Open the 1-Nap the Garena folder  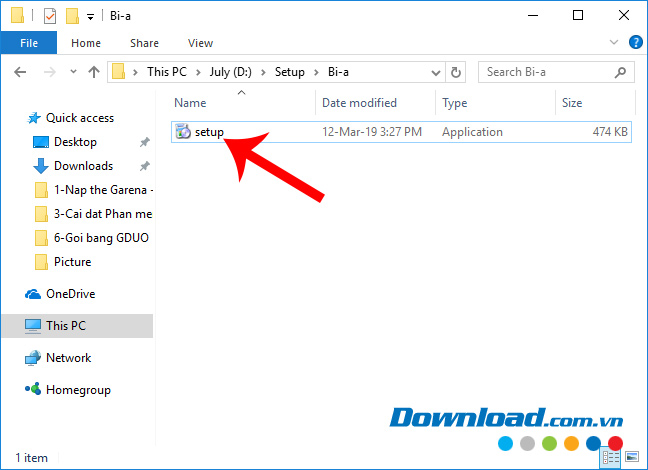pos(104,190)
